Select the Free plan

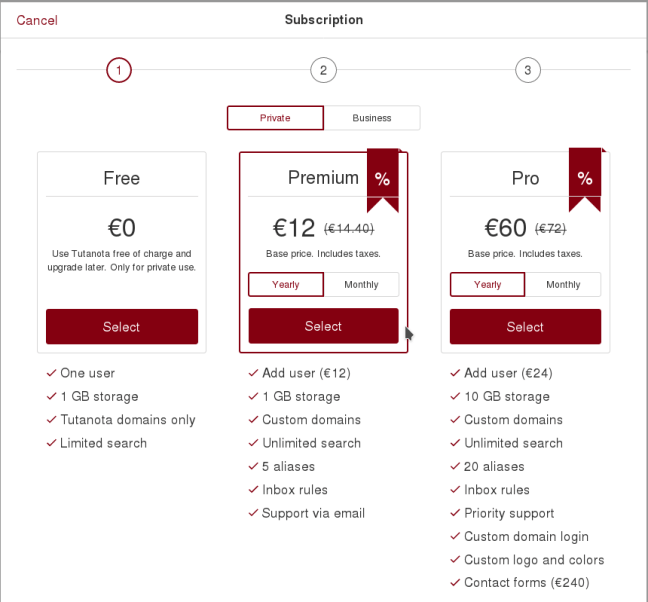point(122,327)
